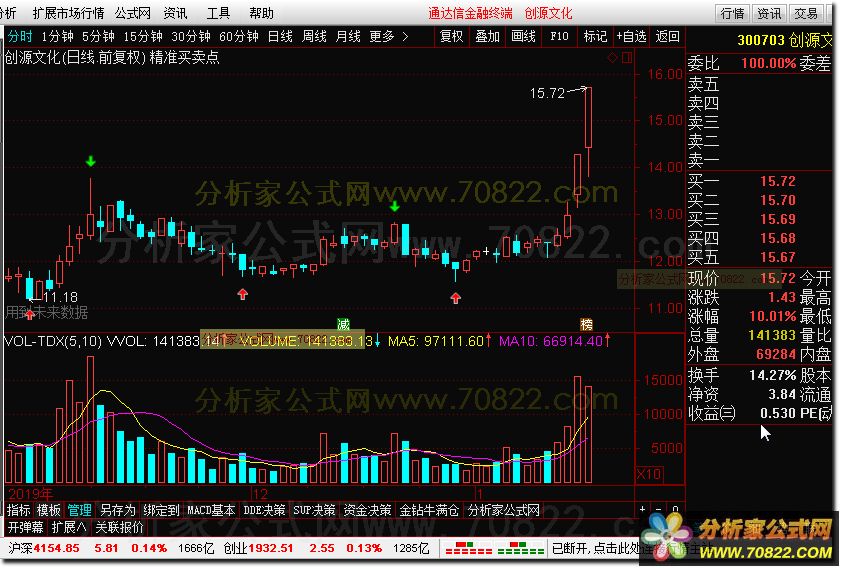Click the first green sell arrow signal

pos(91,161)
